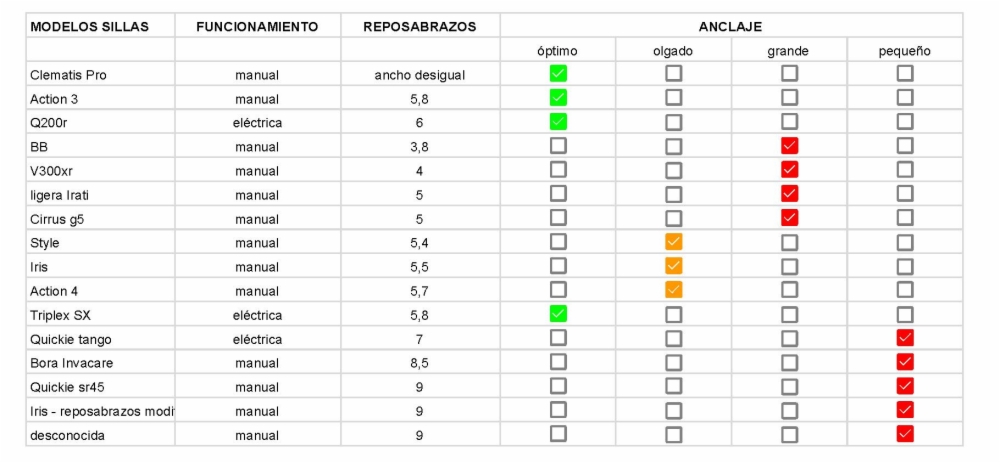Image resolution: width=1000 pixels, height=463 pixels.
Task: Uncheck the óptimo checkbox for Q200r
Action: 558,121
